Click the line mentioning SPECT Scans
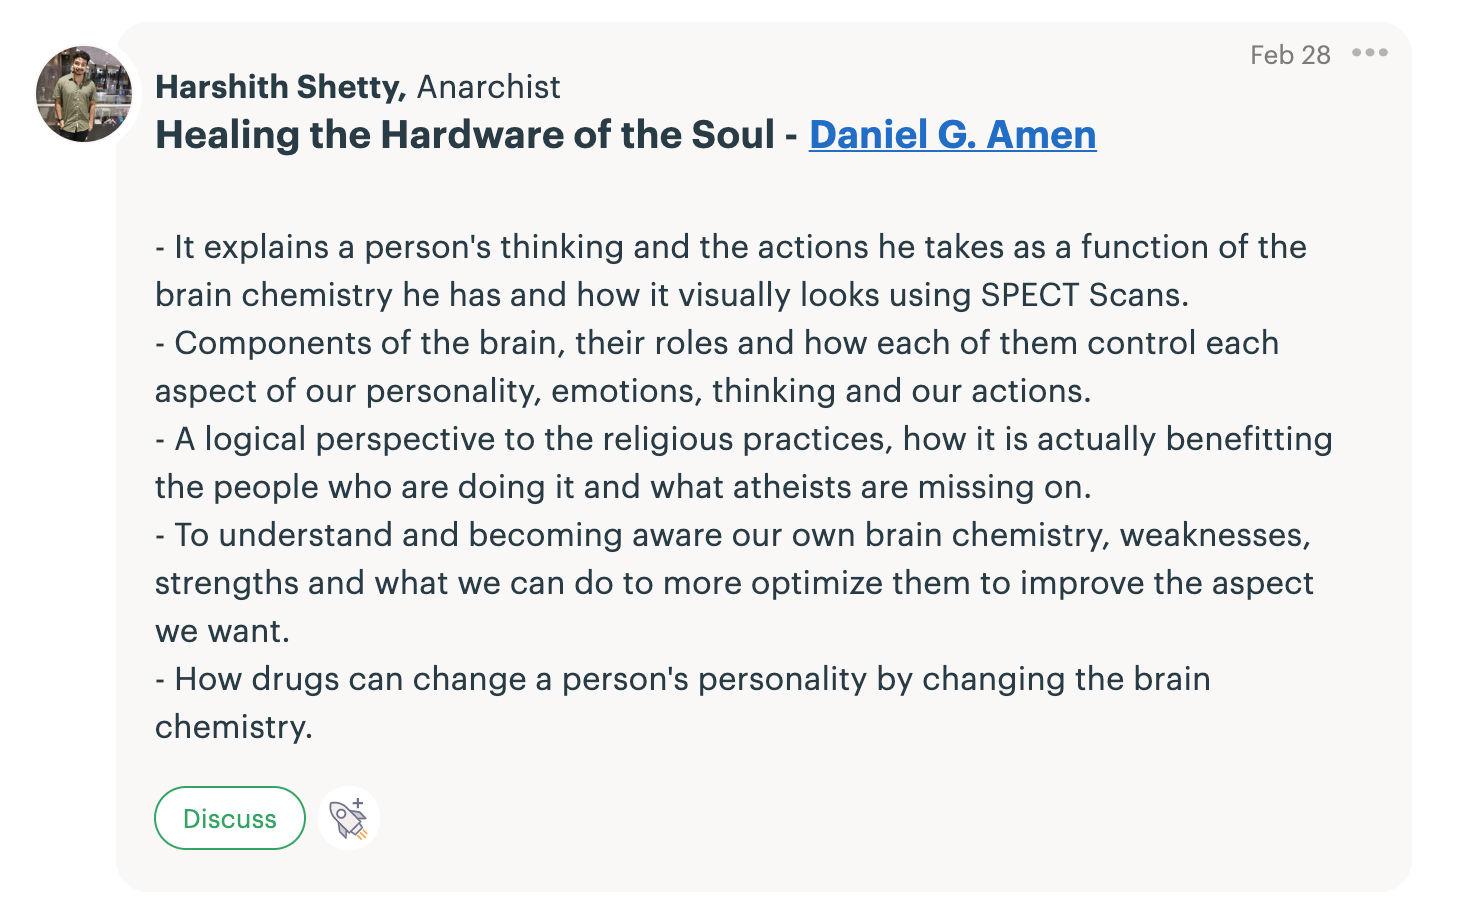1462x912 pixels. point(672,295)
